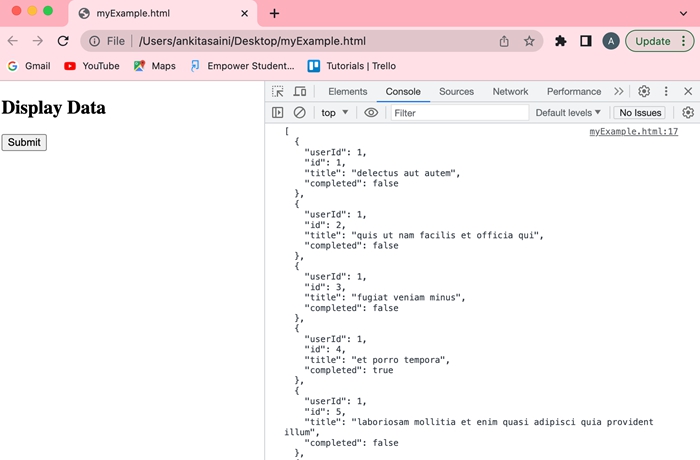Click the Submit button
This screenshot has width=700, height=460.
click(x=24, y=142)
